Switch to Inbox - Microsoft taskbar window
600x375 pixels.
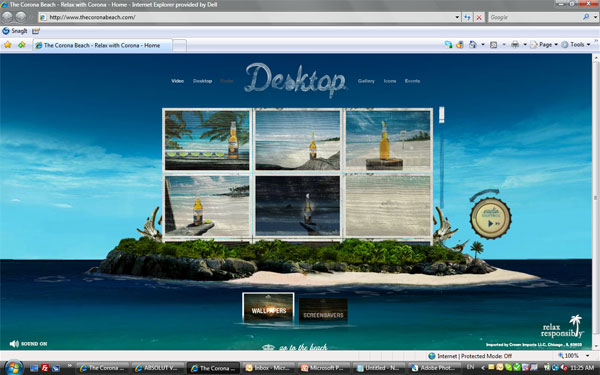click(x=269, y=368)
